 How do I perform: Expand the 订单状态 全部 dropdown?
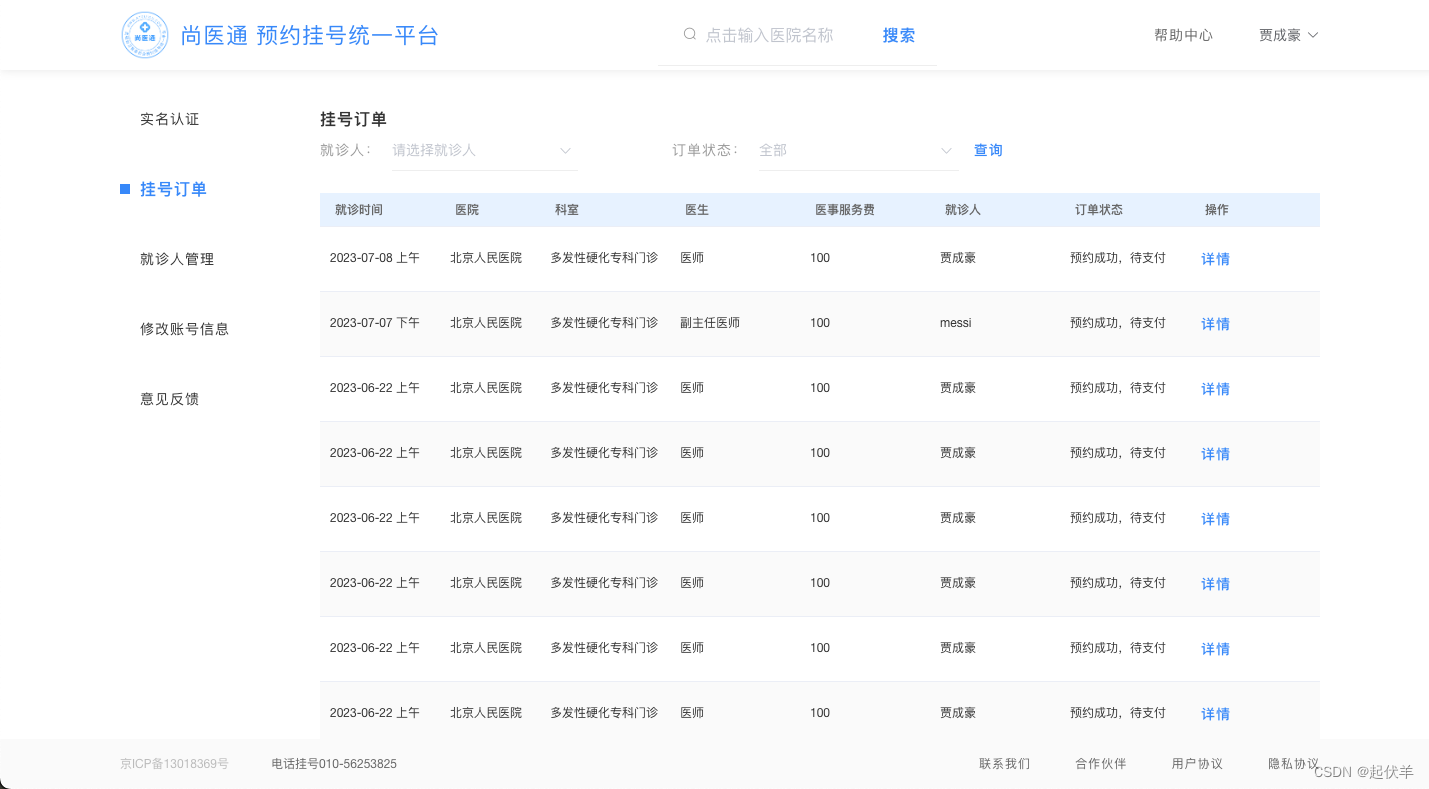[x=858, y=150]
